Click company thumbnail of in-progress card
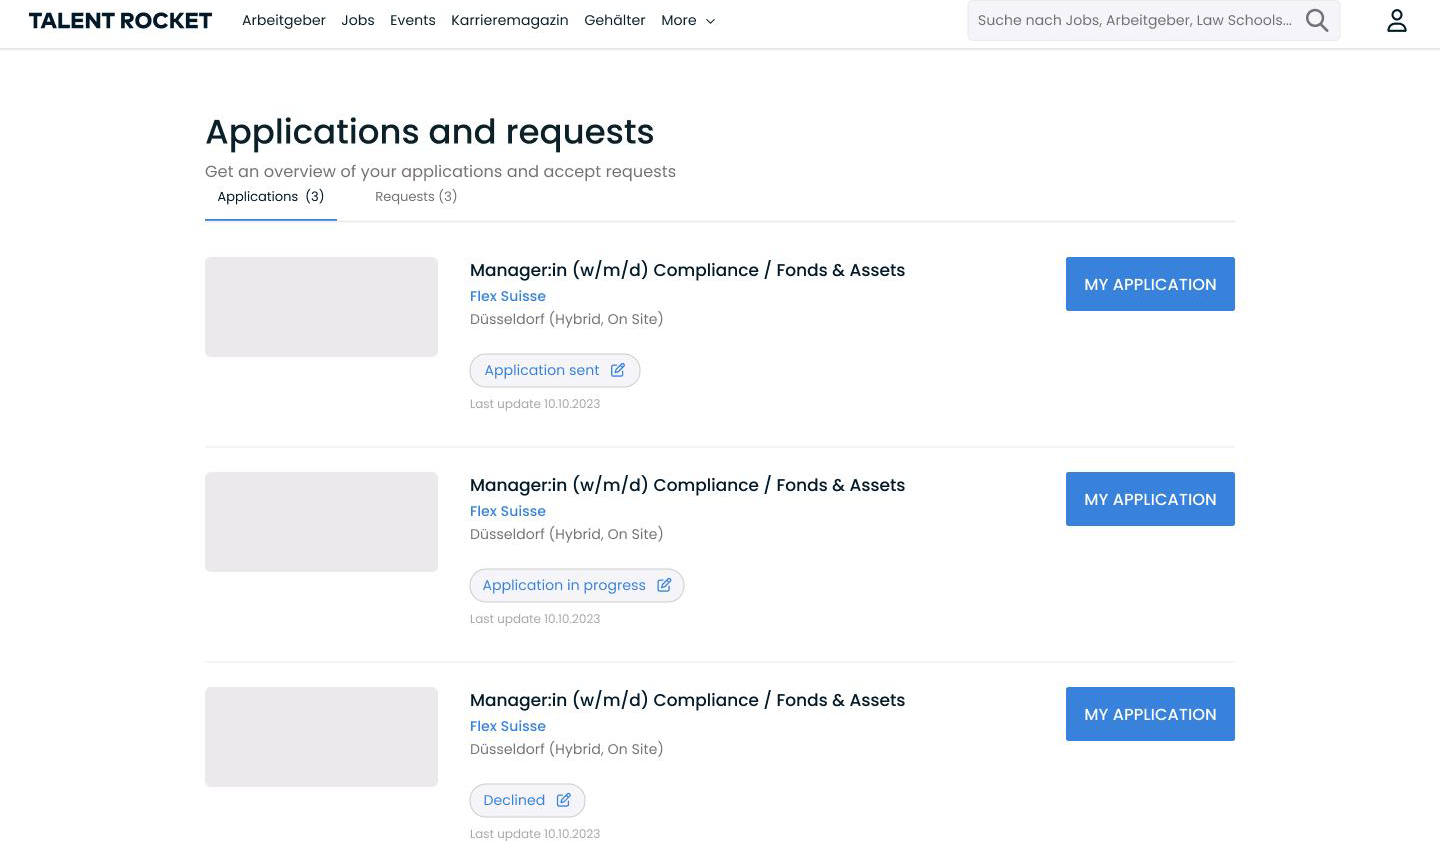 coord(321,522)
